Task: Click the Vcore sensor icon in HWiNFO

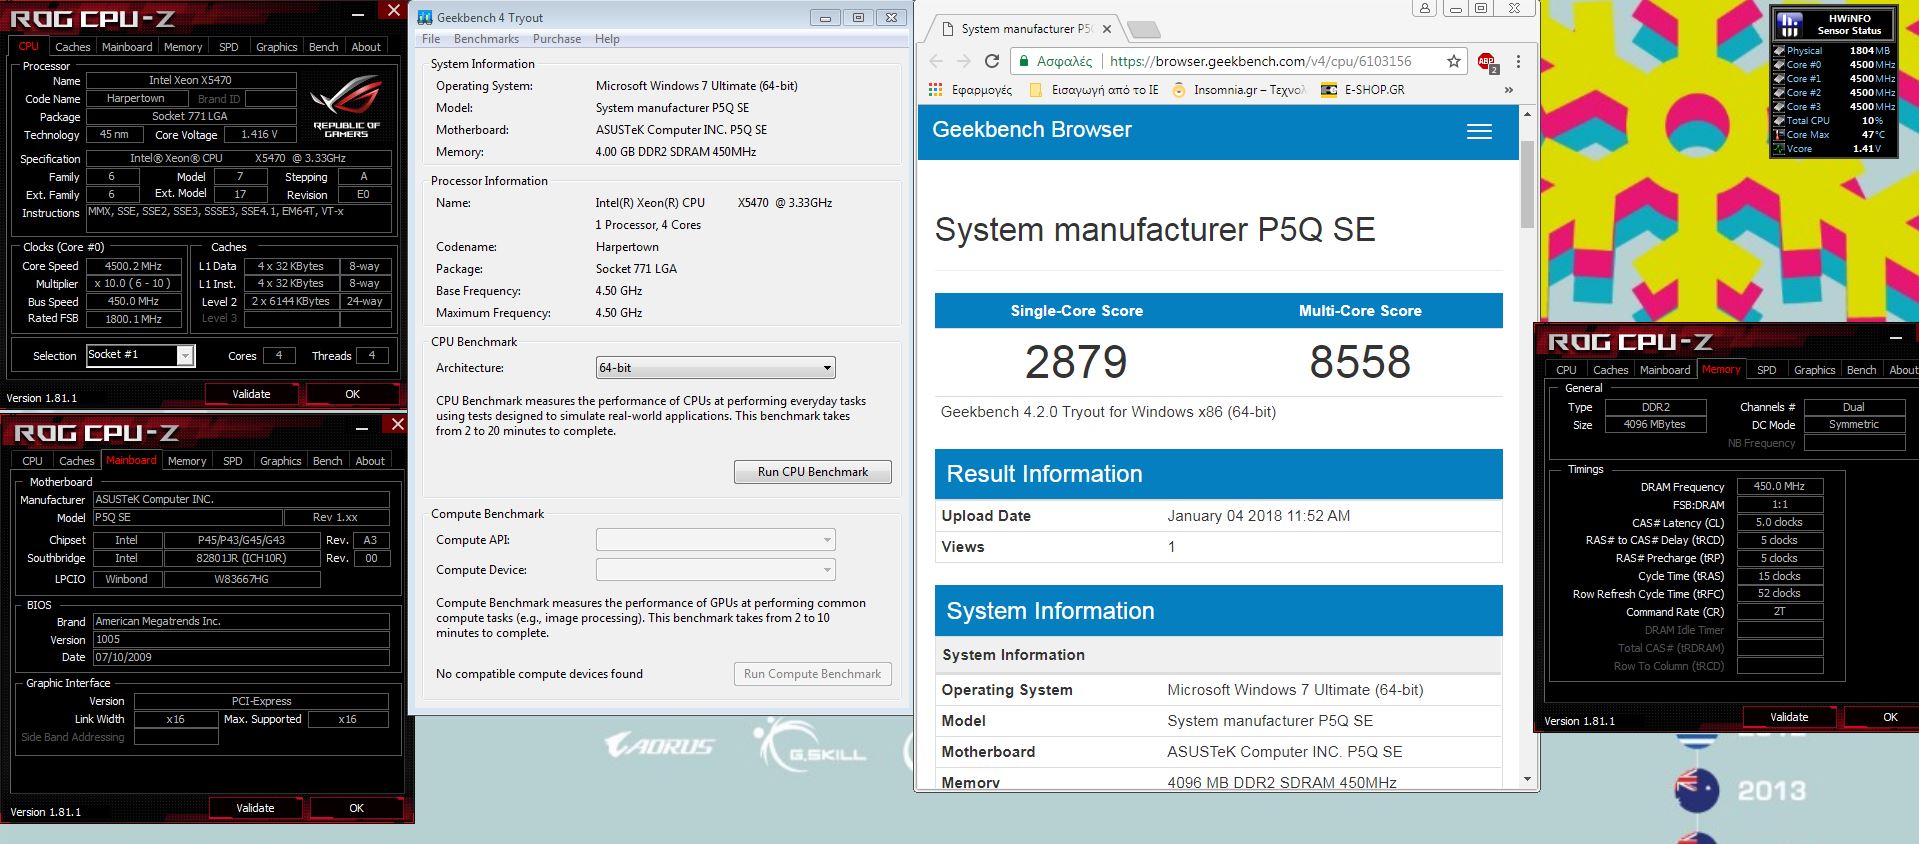Action: [x=1779, y=149]
